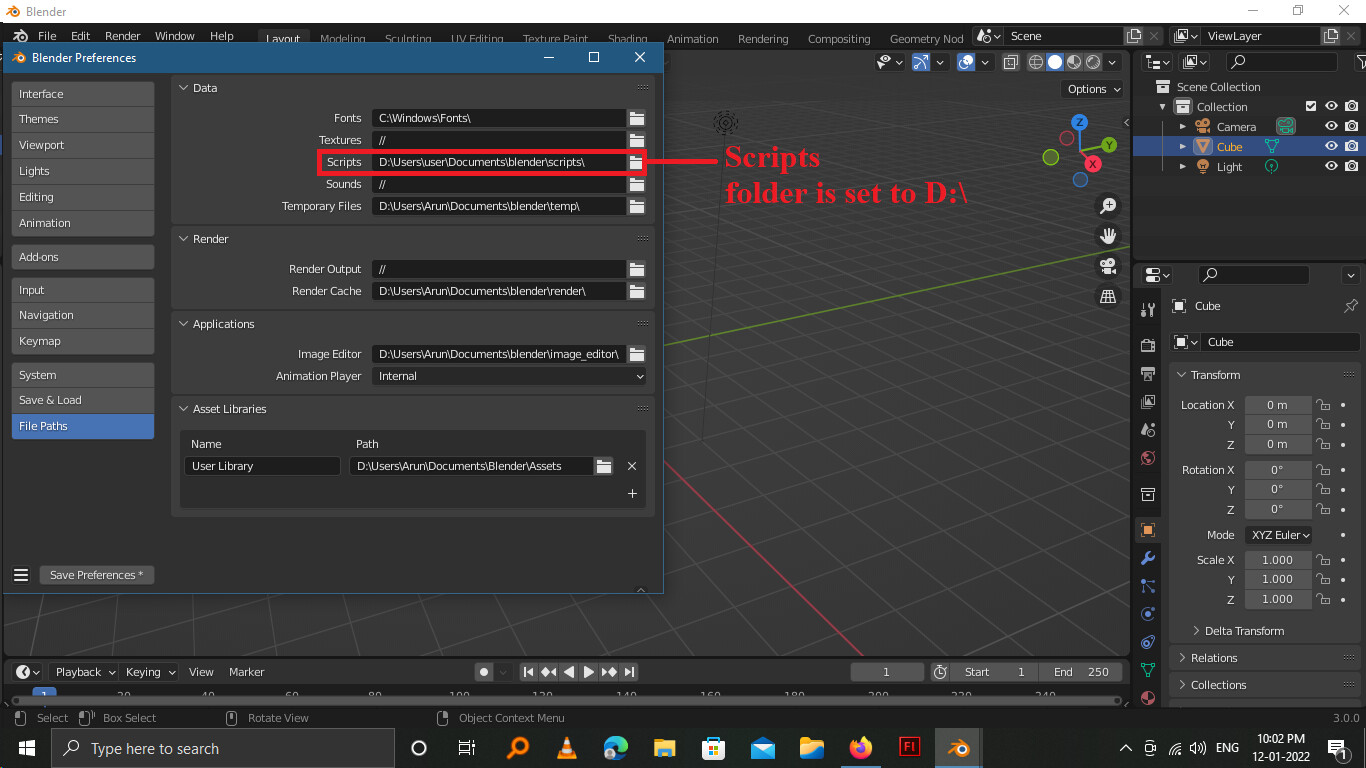1366x768 pixels.
Task: Add a new asset library with plus button
Action: coord(632,493)
